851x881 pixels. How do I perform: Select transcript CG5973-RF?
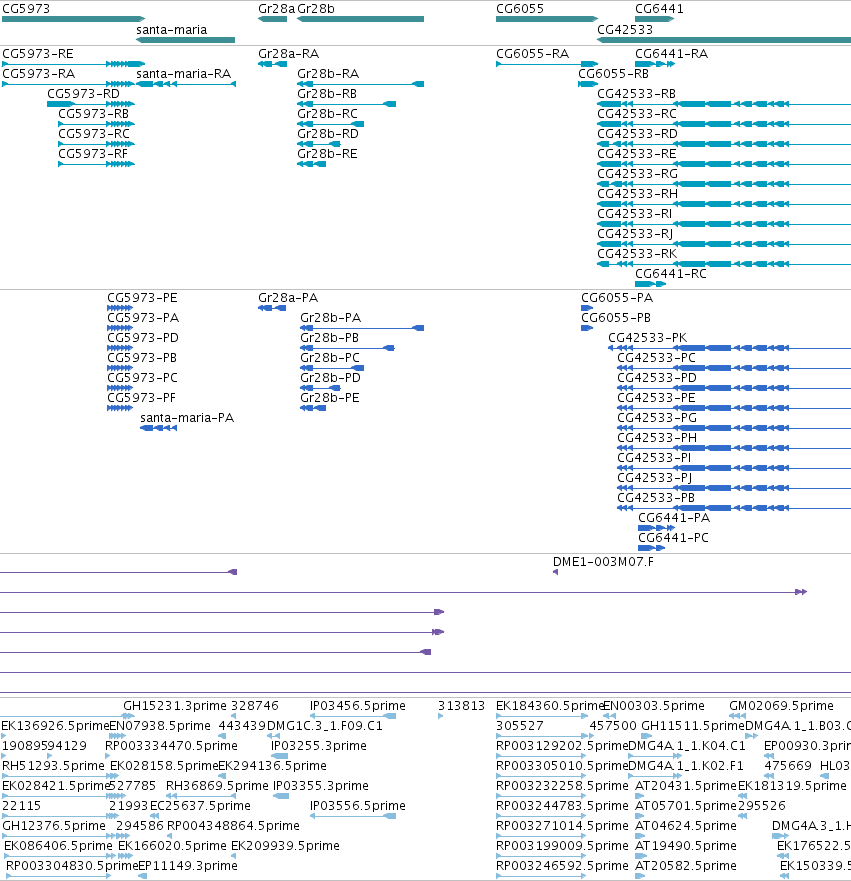(97, 164)
